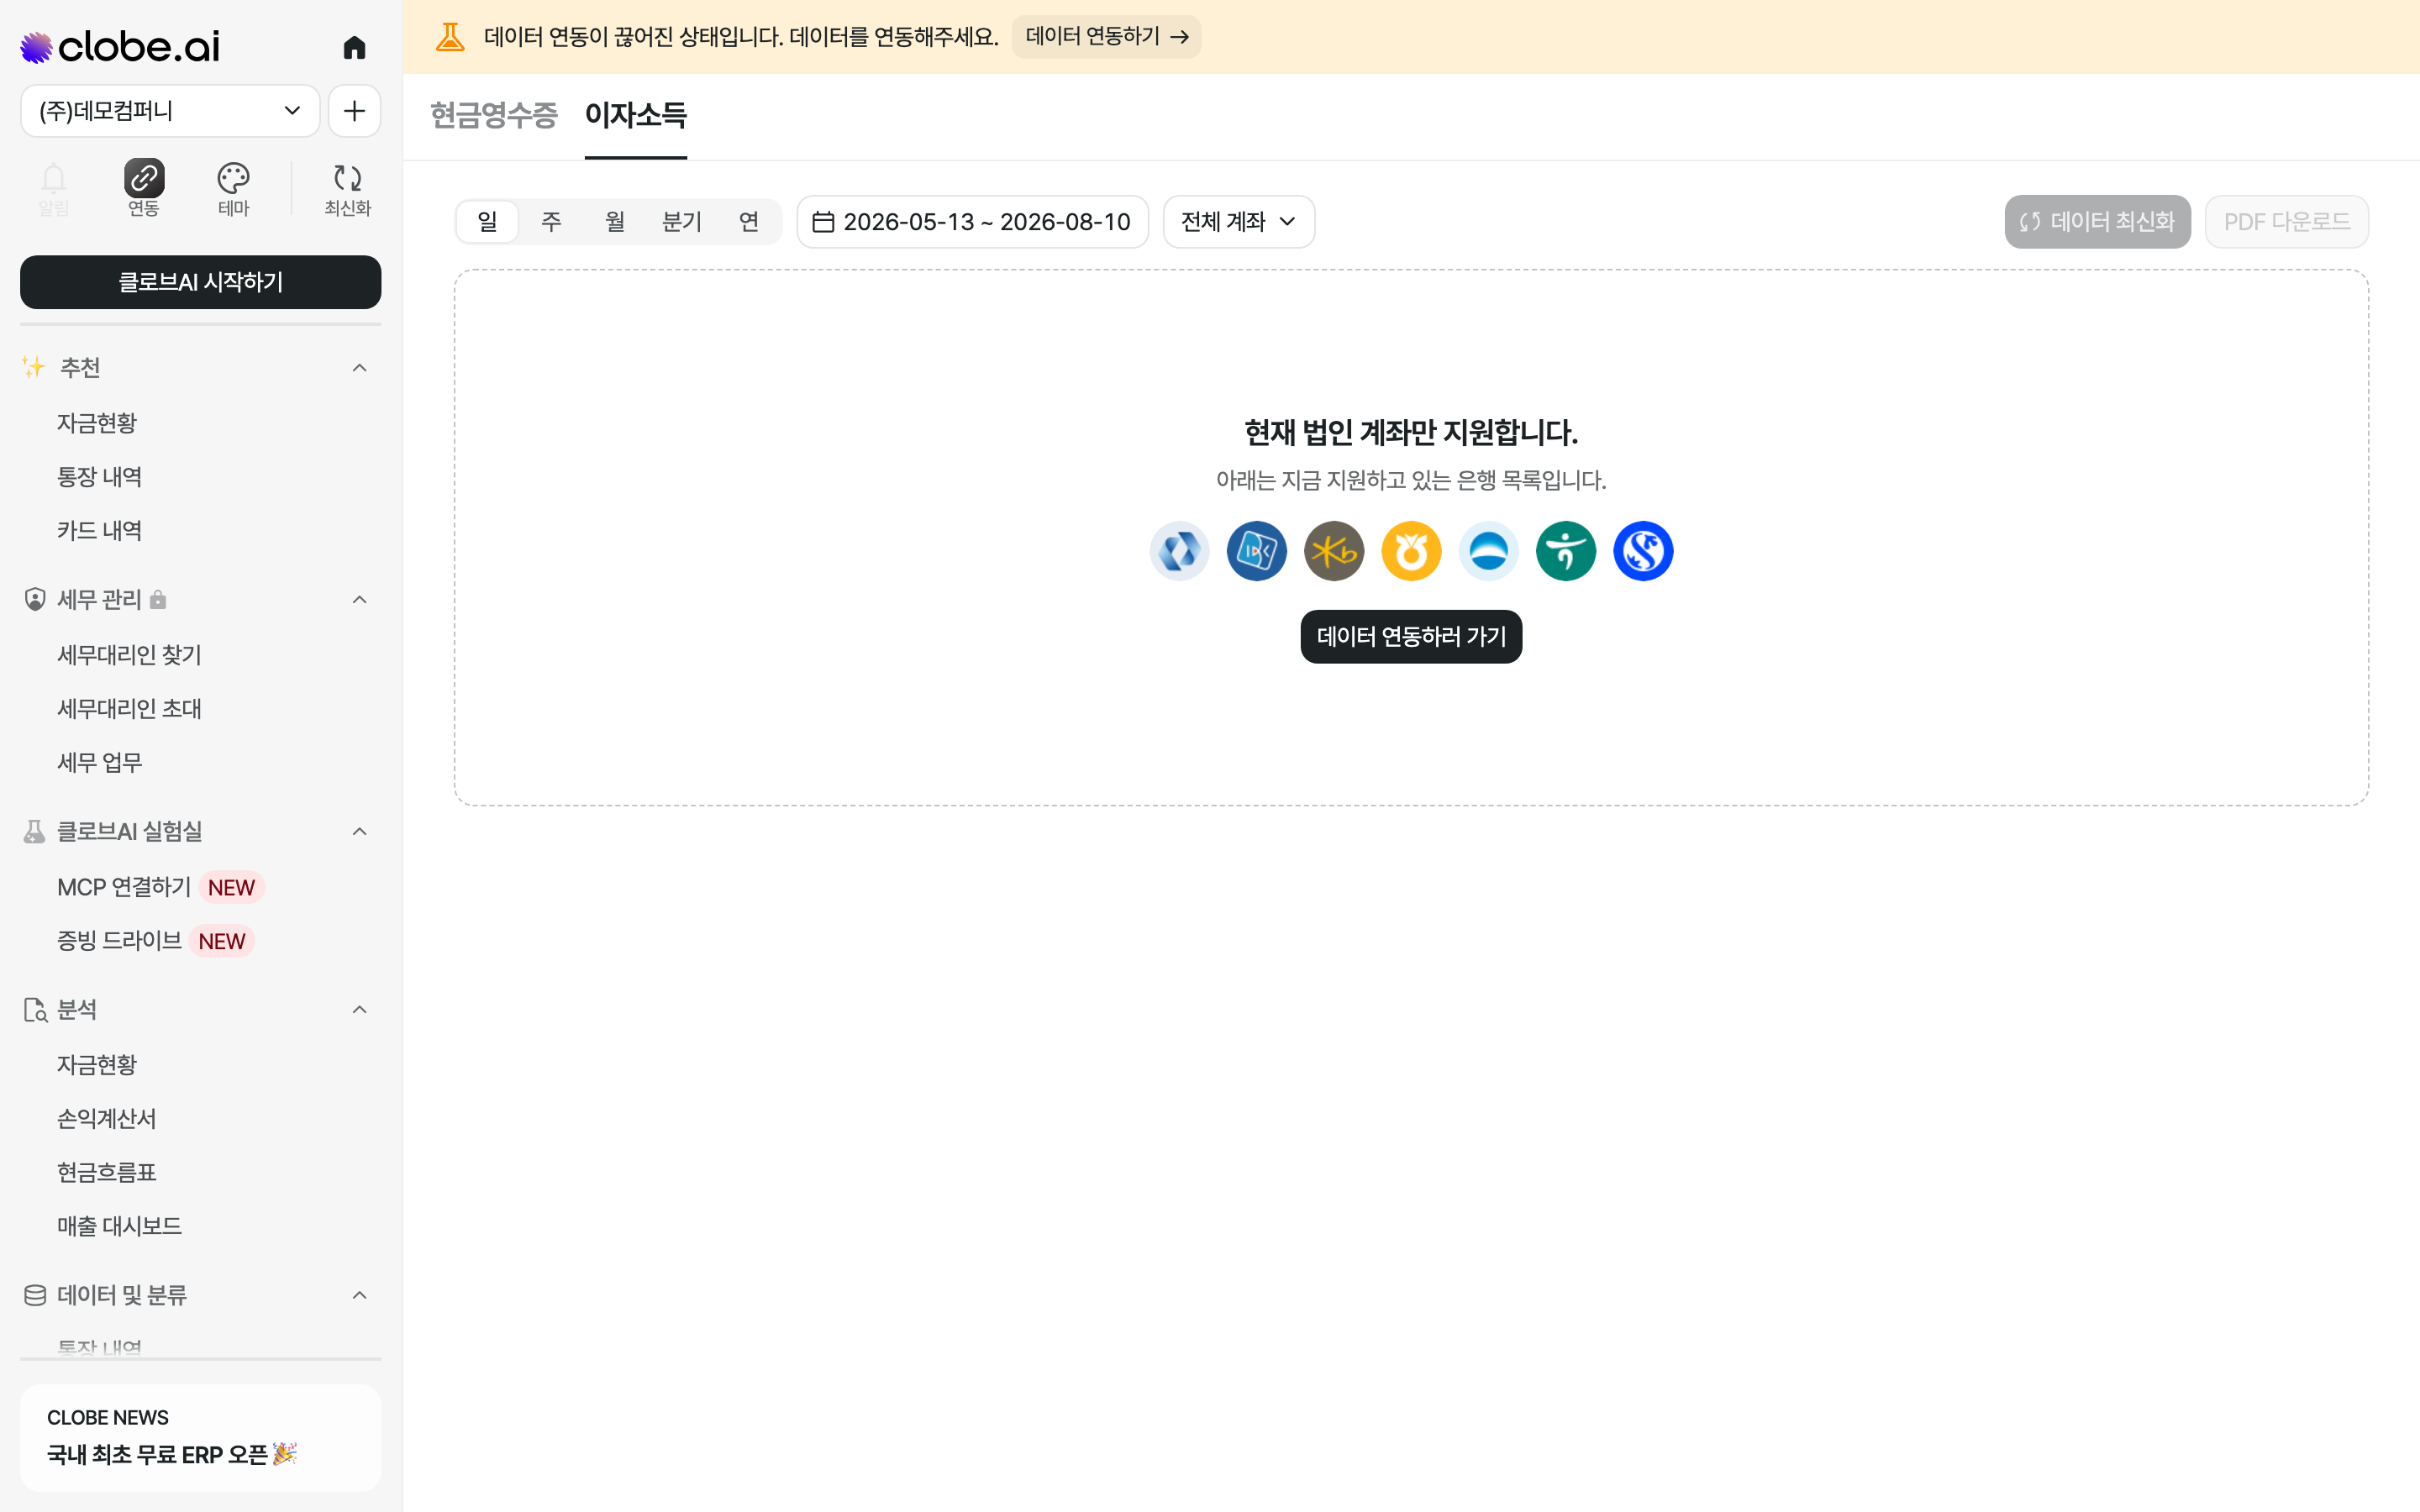Click the database icon beside 데이터 및 분류
Screen dimensions: 2420x1512
tap(35, 1296)
